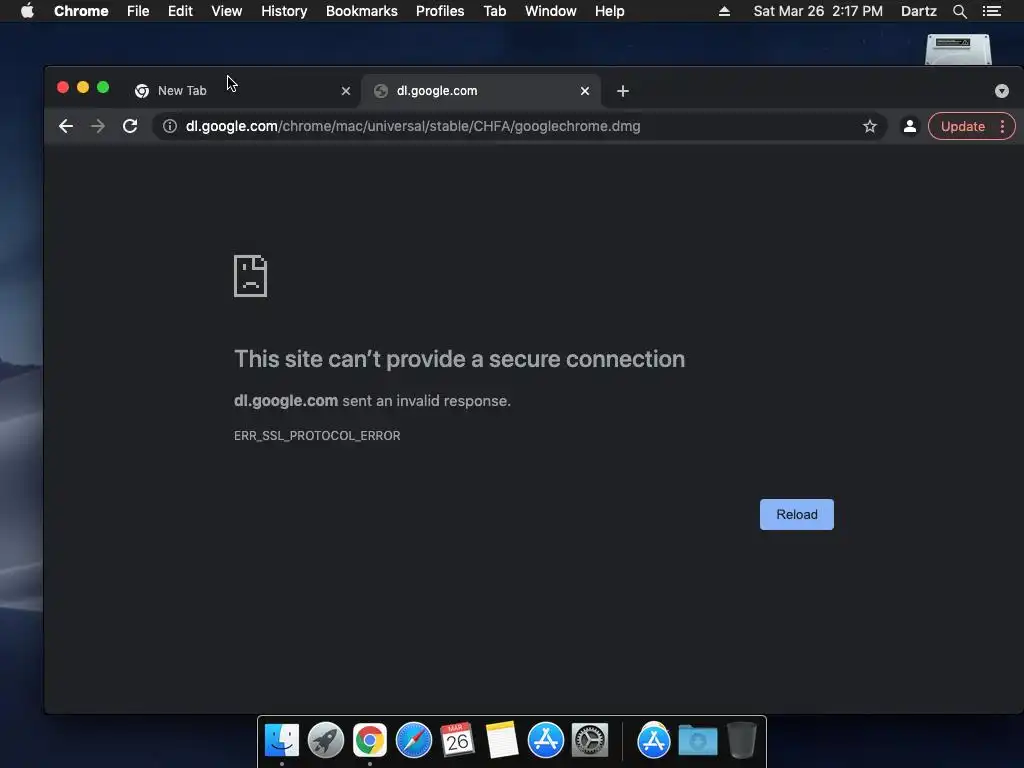Switch to the New Tab tab
The height and width of the screenshot is (768, 1024).
(242, 91)
